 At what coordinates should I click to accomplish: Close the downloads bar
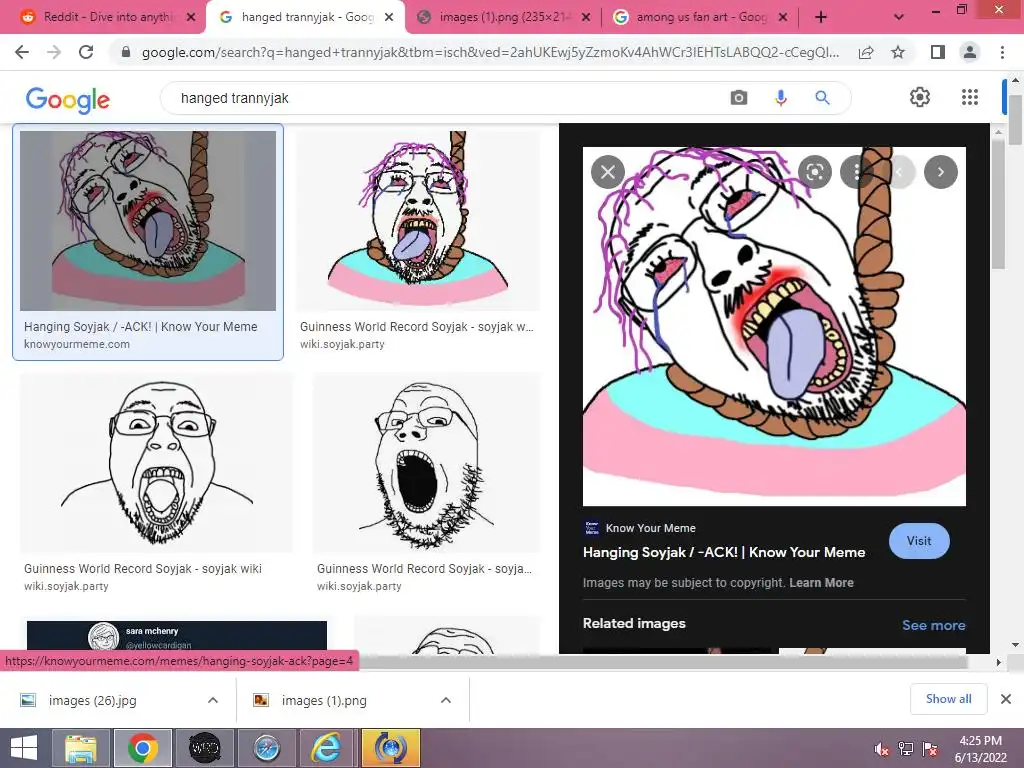(x=1006, y=699)
